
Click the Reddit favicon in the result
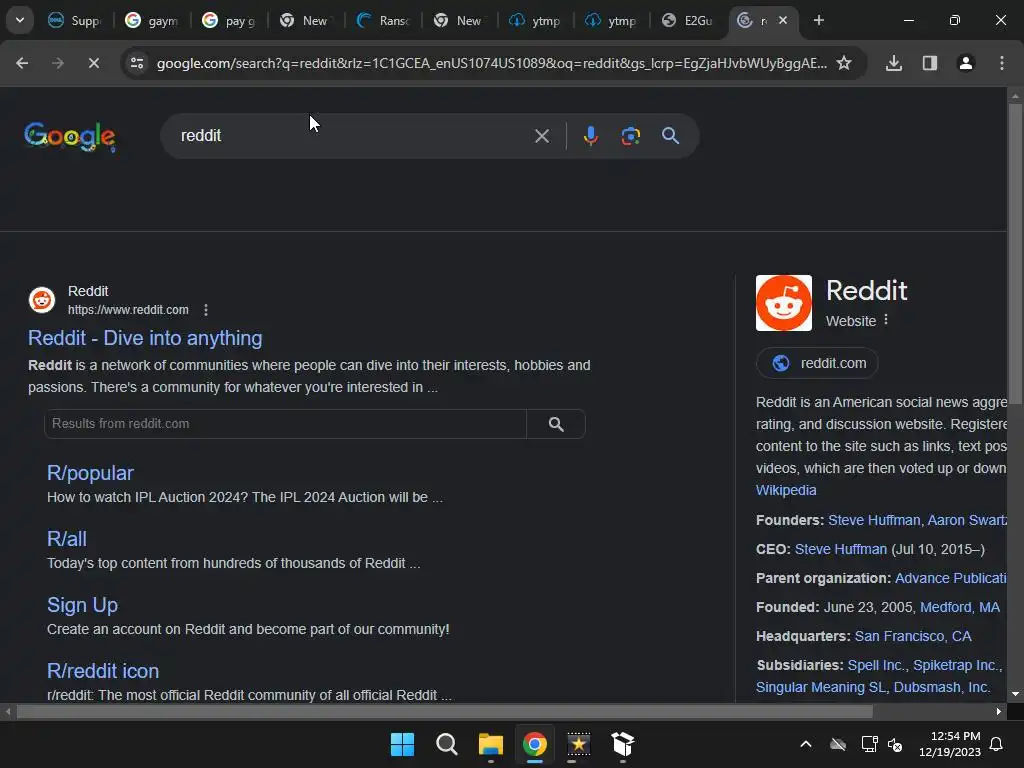(42, 300)
